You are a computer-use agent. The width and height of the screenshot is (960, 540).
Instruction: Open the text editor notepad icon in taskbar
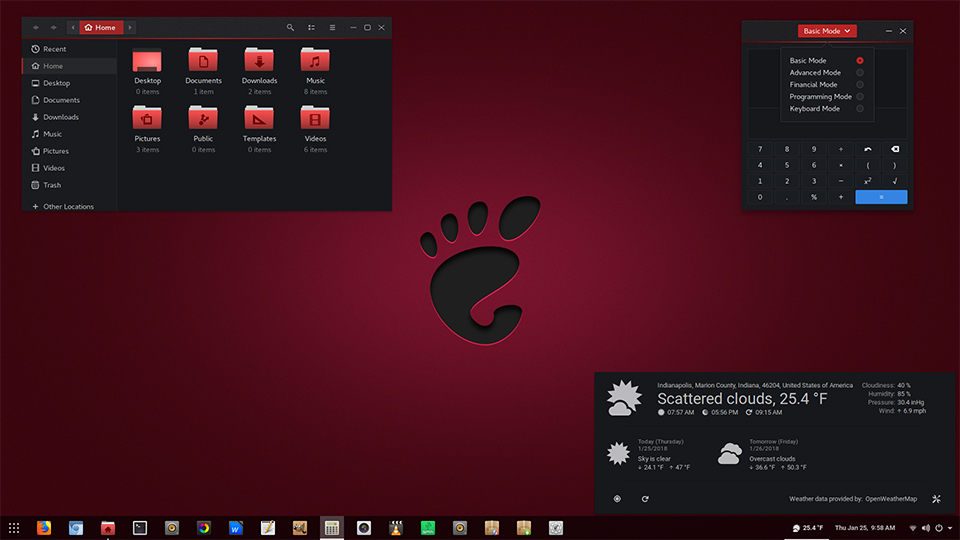[268, 528]
